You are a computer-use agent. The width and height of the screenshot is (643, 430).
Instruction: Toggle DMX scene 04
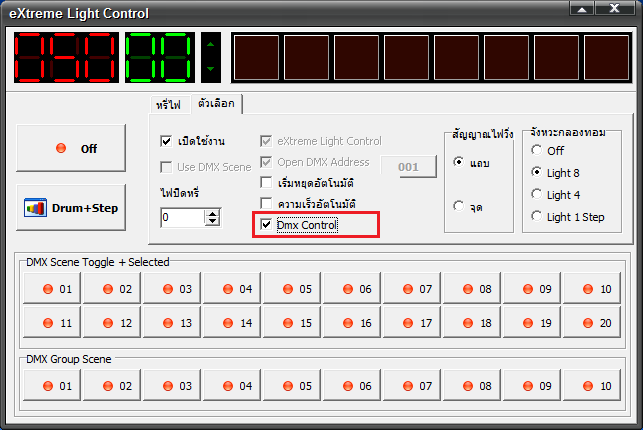click(x=232, y=289)
